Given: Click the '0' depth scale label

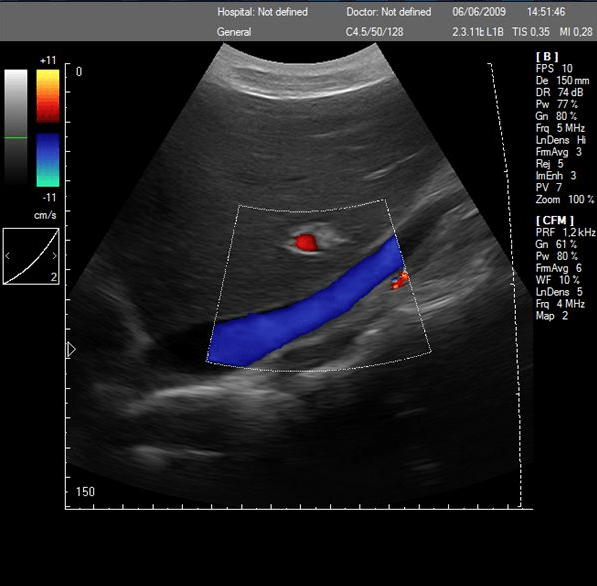Looking at the screenshot, I should click(x=79, y=72).
